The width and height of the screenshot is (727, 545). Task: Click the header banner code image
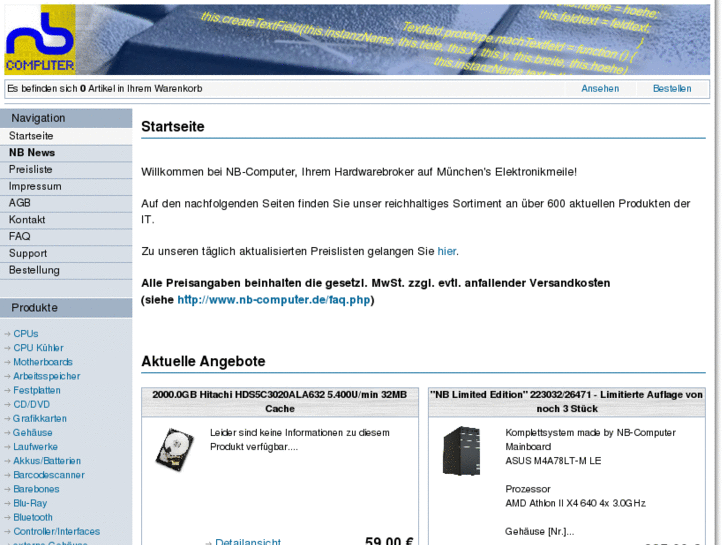pos(393,40)
